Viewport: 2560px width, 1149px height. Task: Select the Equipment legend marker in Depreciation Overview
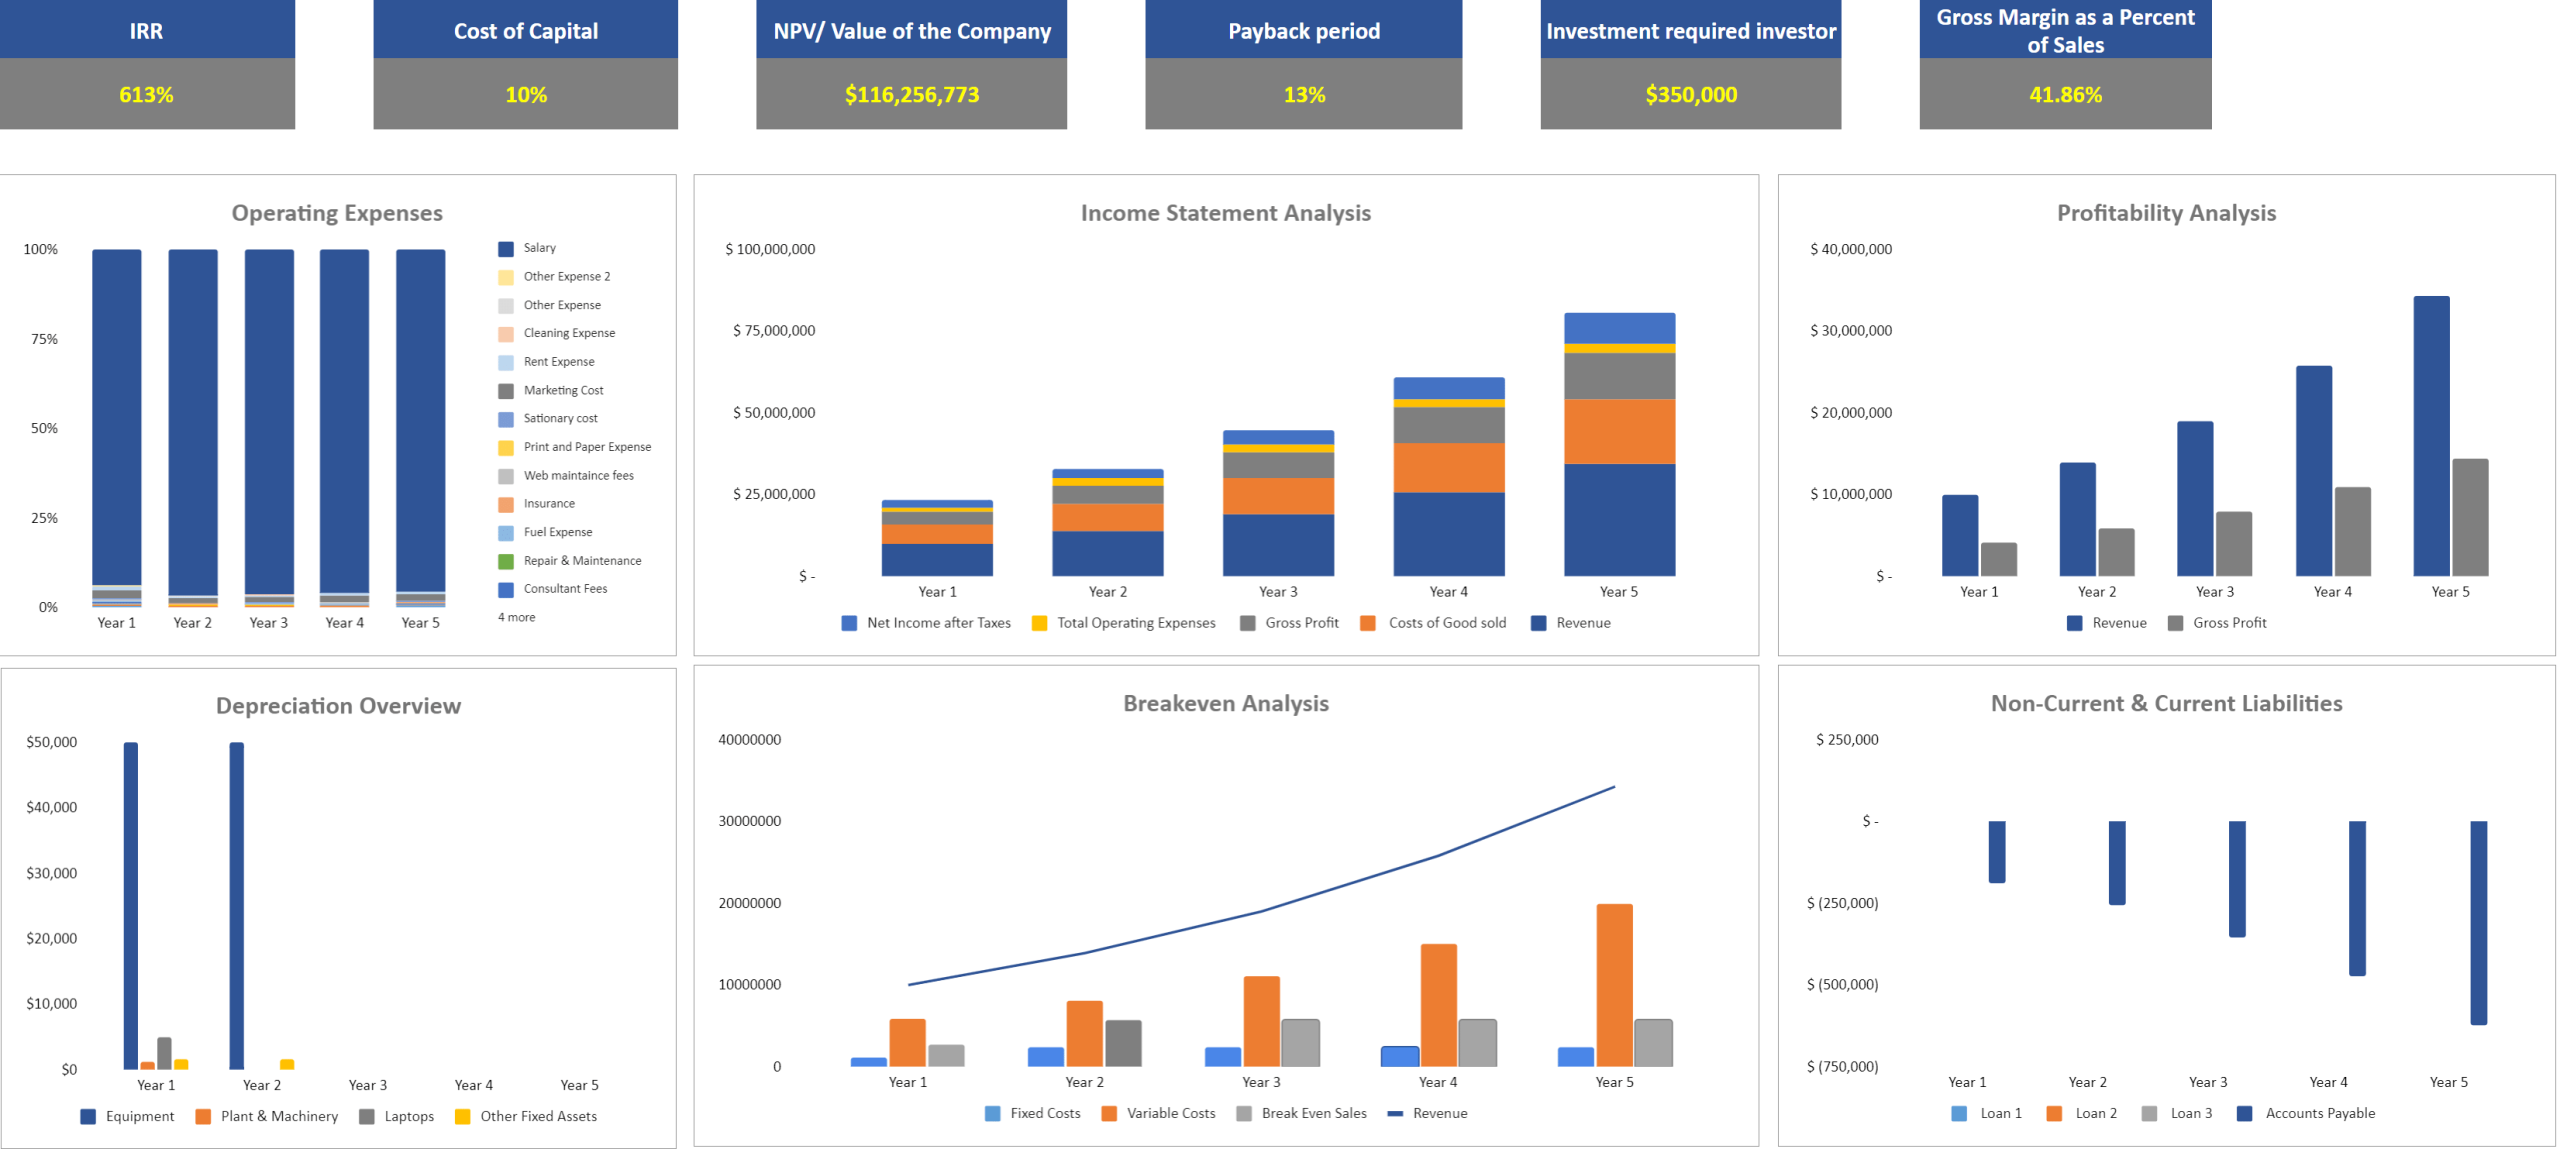click(89, 1116)
